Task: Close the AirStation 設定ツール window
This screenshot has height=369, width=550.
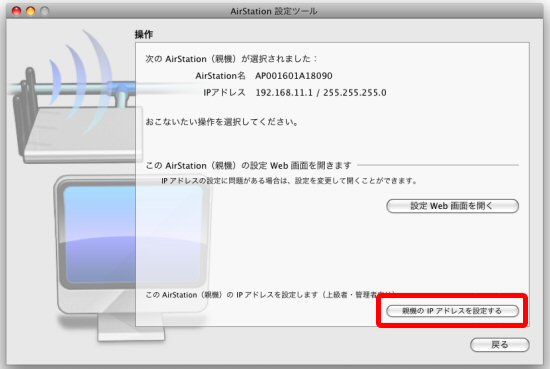Action: point(16,11)
